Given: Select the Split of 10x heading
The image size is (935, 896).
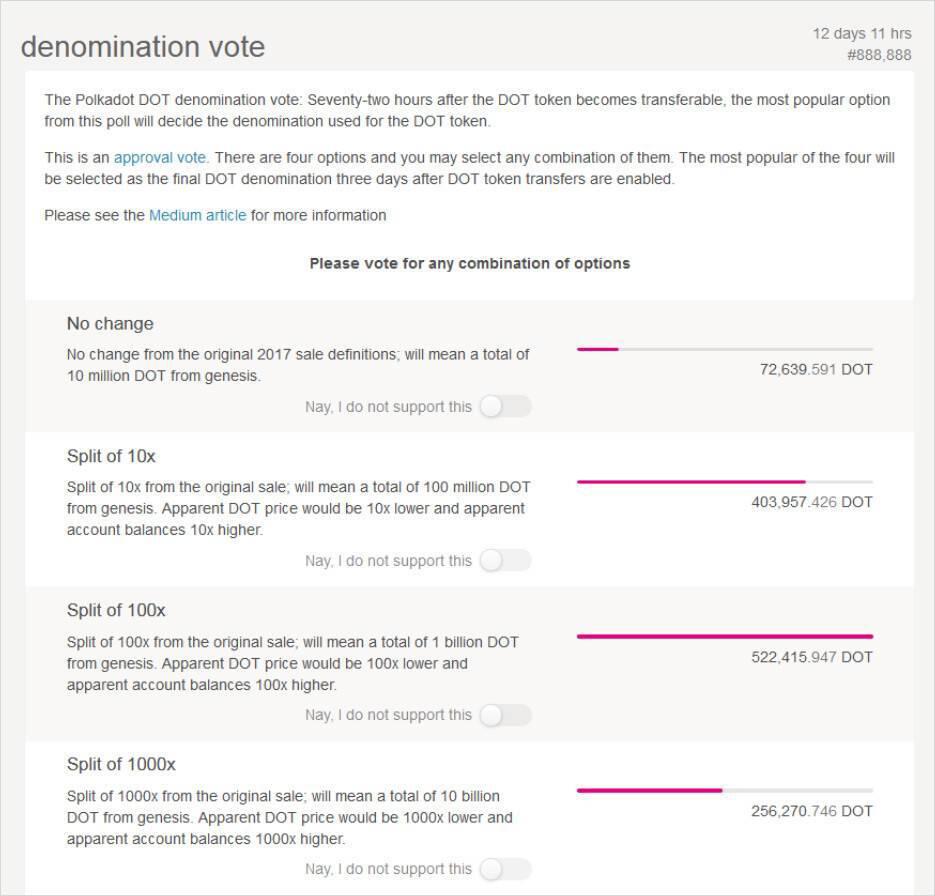Looking at the screenshot, I should 111,457.
